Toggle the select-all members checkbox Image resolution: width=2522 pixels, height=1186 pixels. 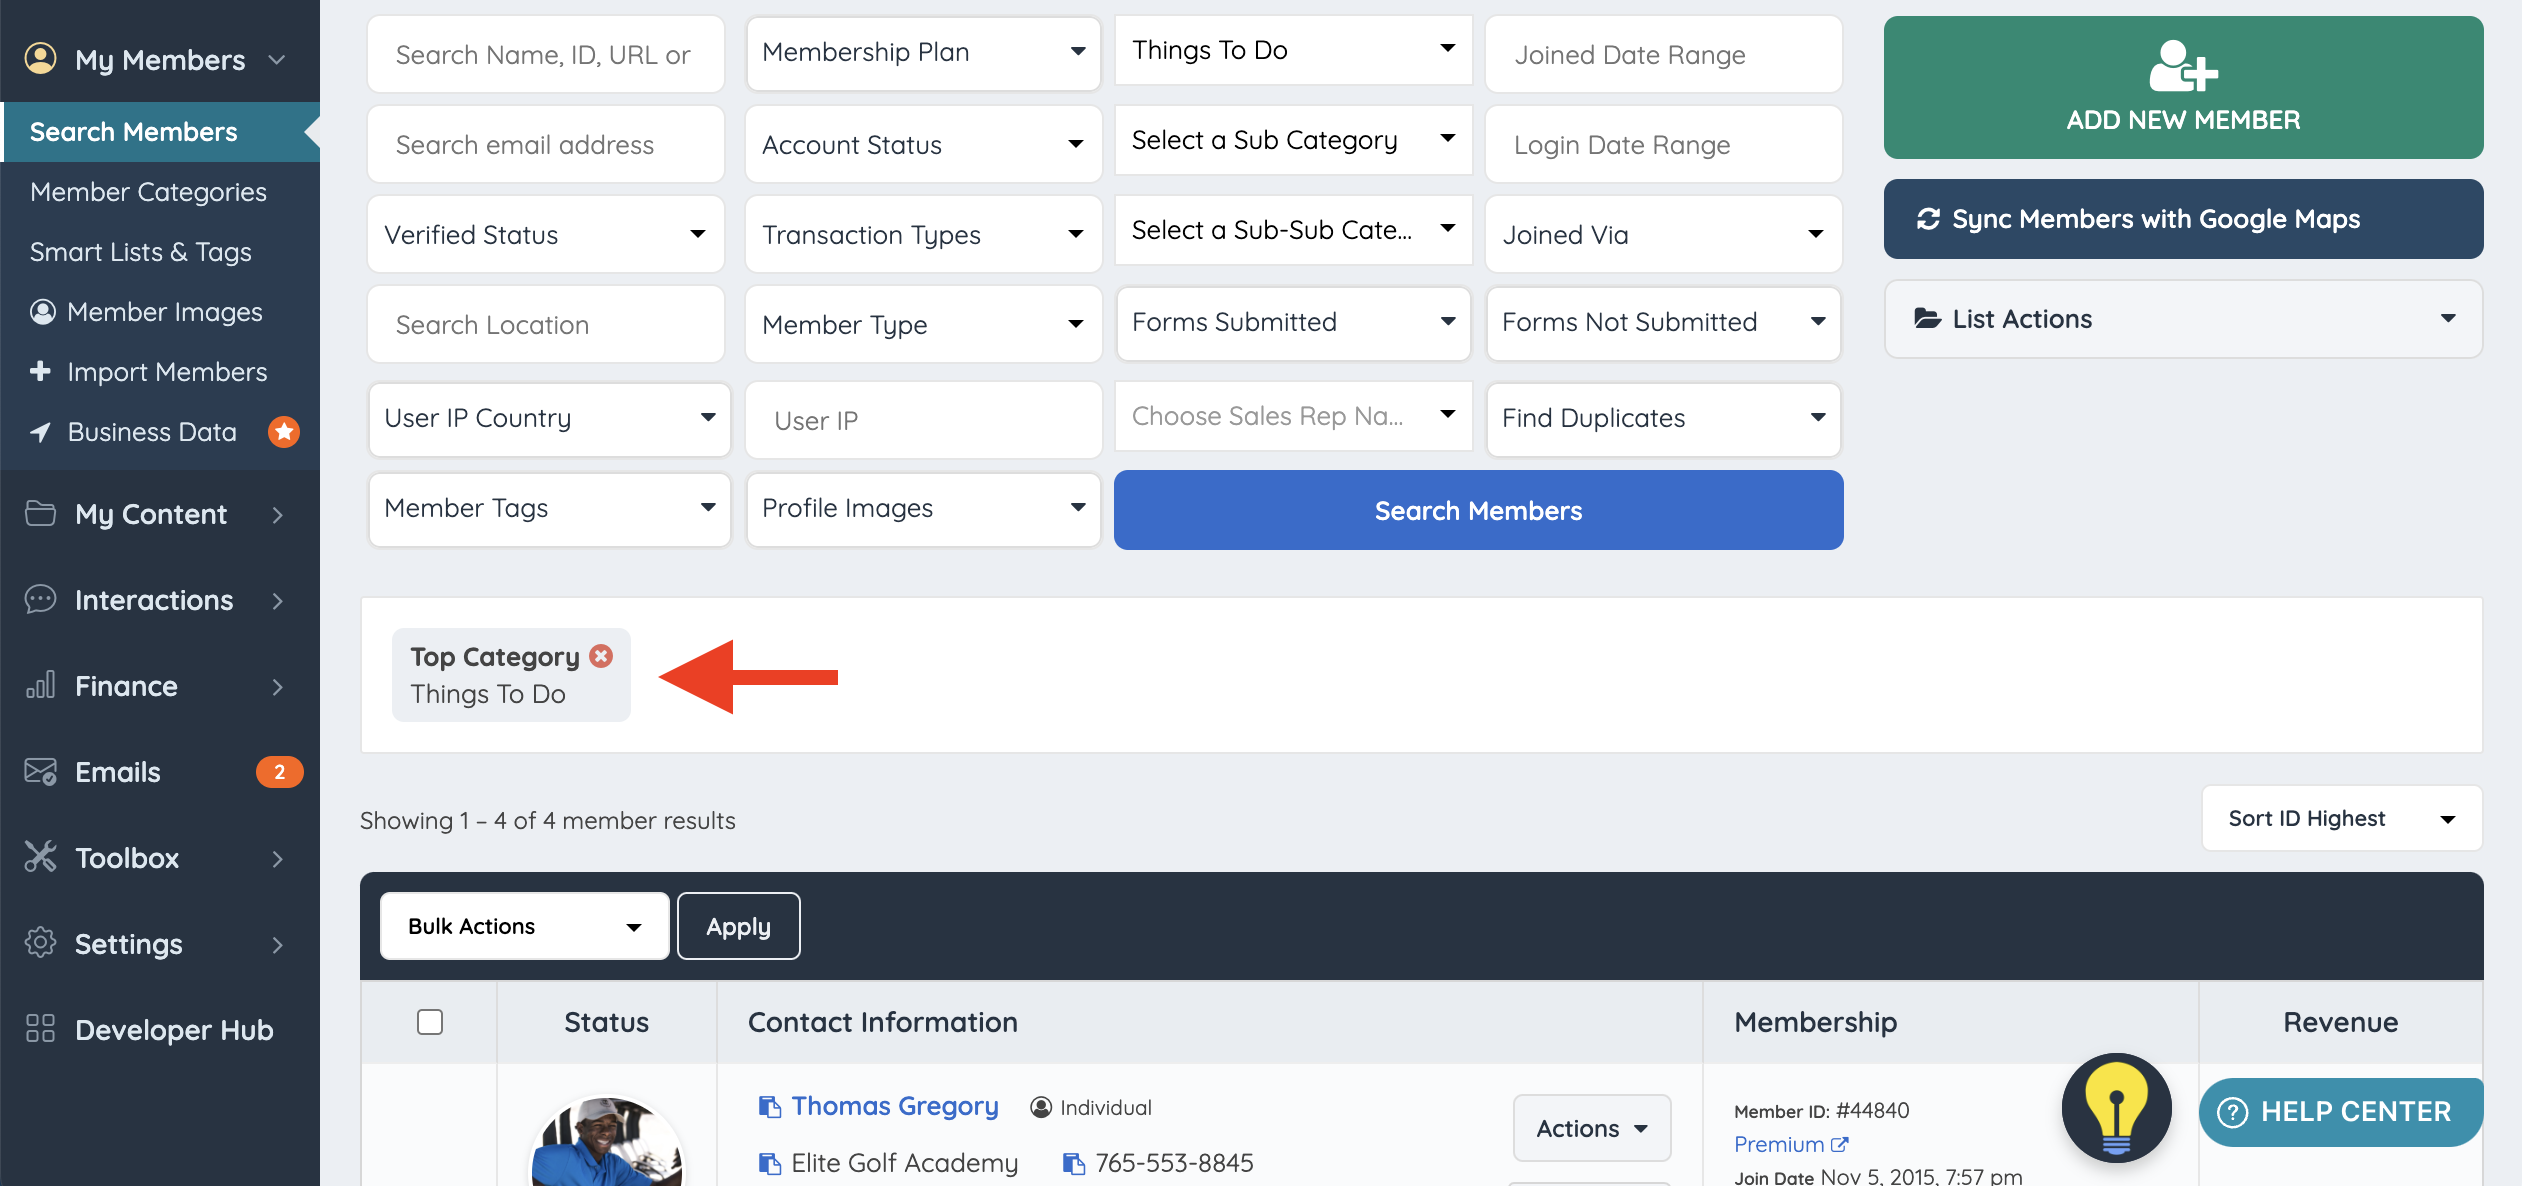(x=430, y=1022)
